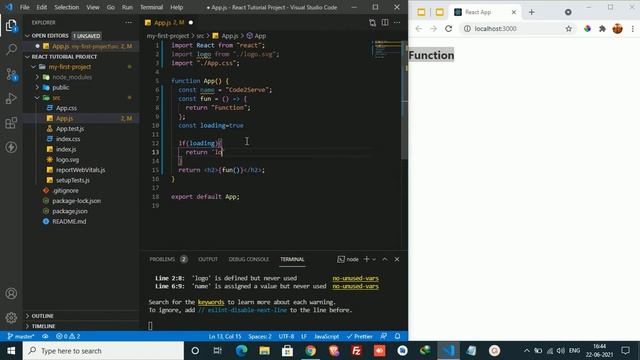Open the Explorer view in activity bar

click(11, 26)
